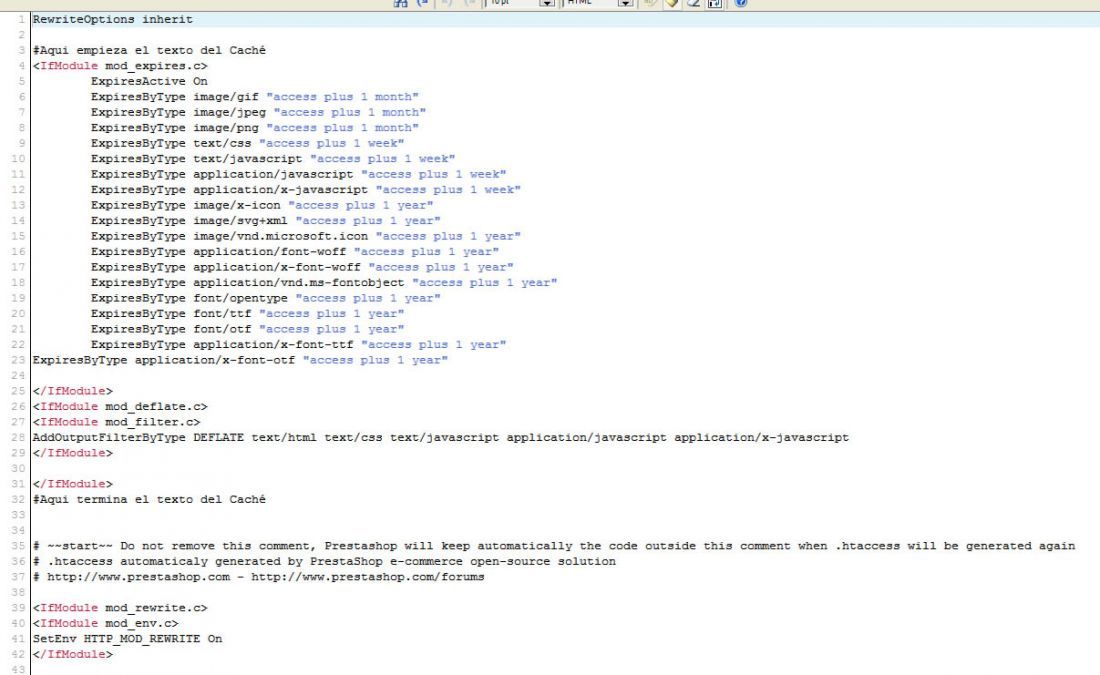The image size is (1100, 675).
Task: Click the ExpiresByType image/png line
Action: (x=255, y=128)
